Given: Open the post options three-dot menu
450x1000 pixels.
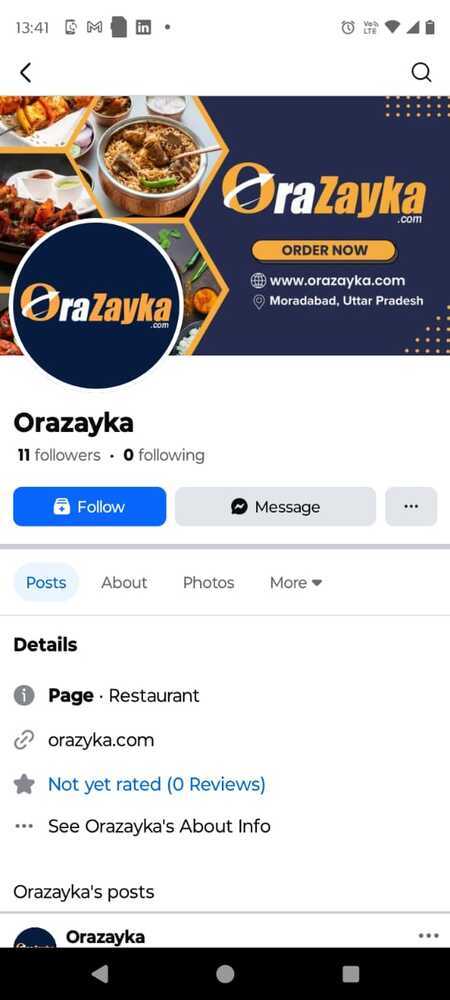Looking at the screenshot, I should [x=428, y=936].
